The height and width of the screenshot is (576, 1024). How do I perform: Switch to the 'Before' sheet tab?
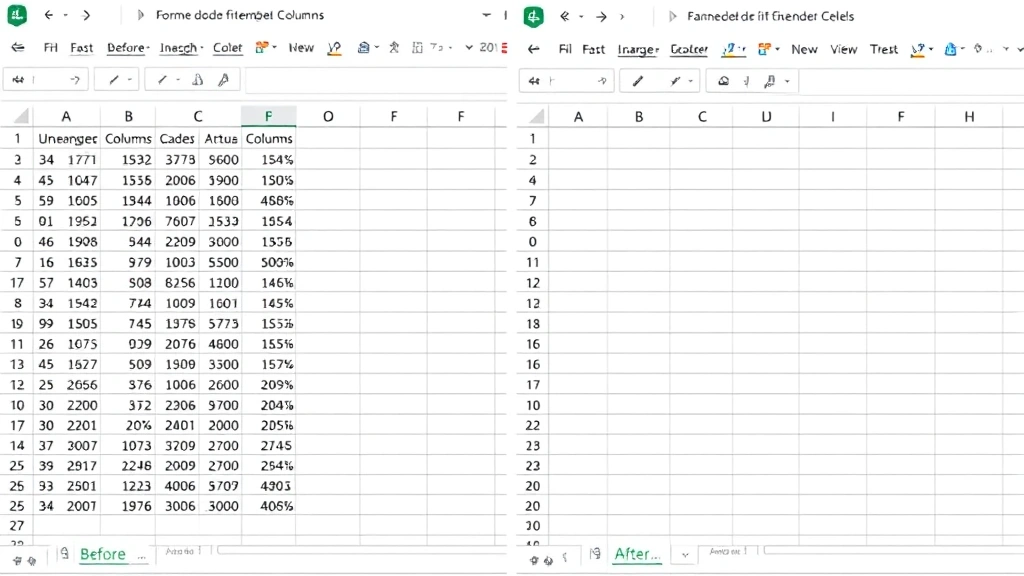(102, 554)
